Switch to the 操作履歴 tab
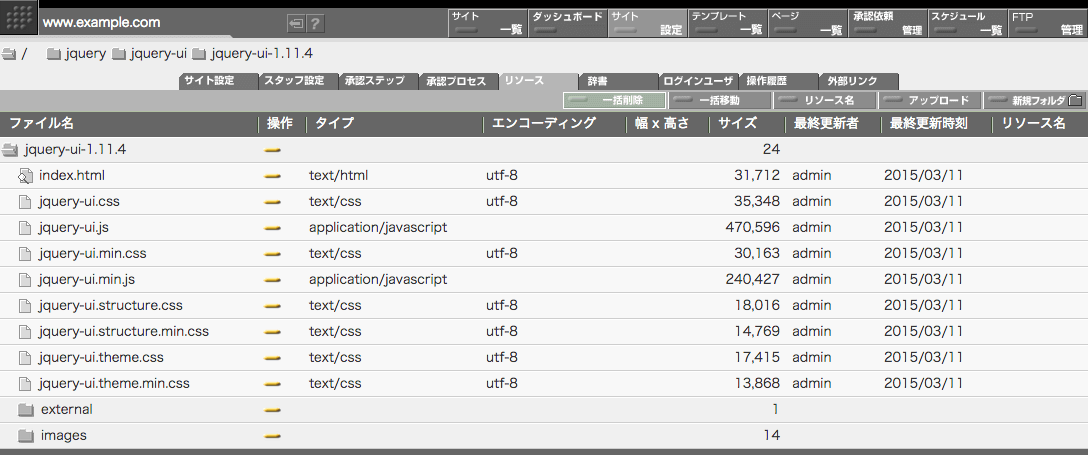This screenshot has height=455, width=1088. pos(777,81)
